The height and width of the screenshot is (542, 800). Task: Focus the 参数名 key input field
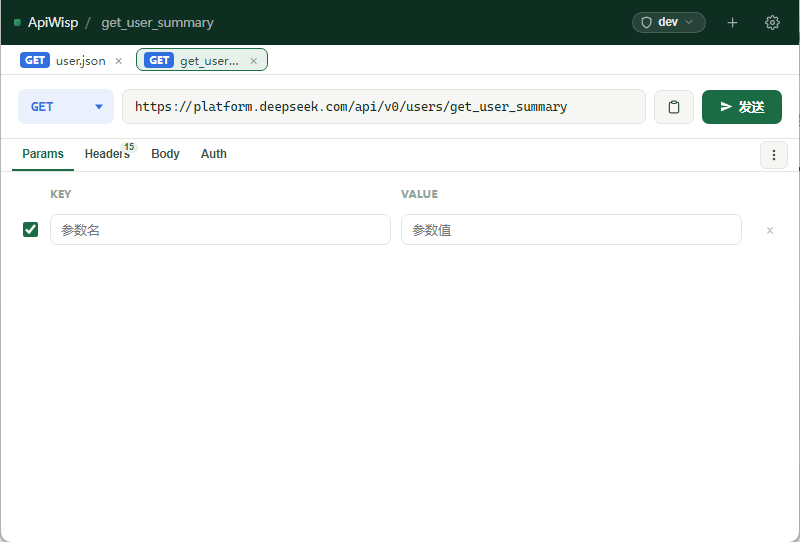[220, 230]
